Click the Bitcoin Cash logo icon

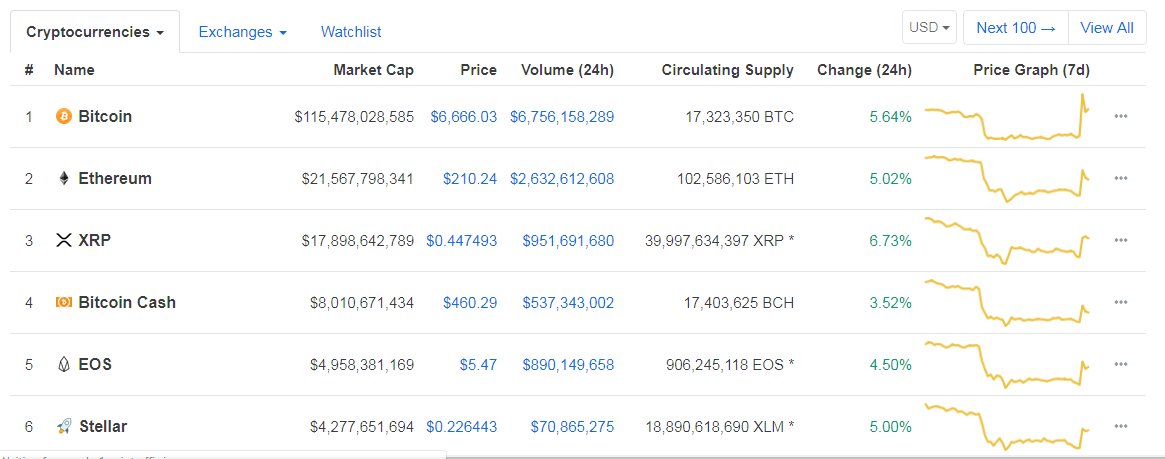pos(63,303)
